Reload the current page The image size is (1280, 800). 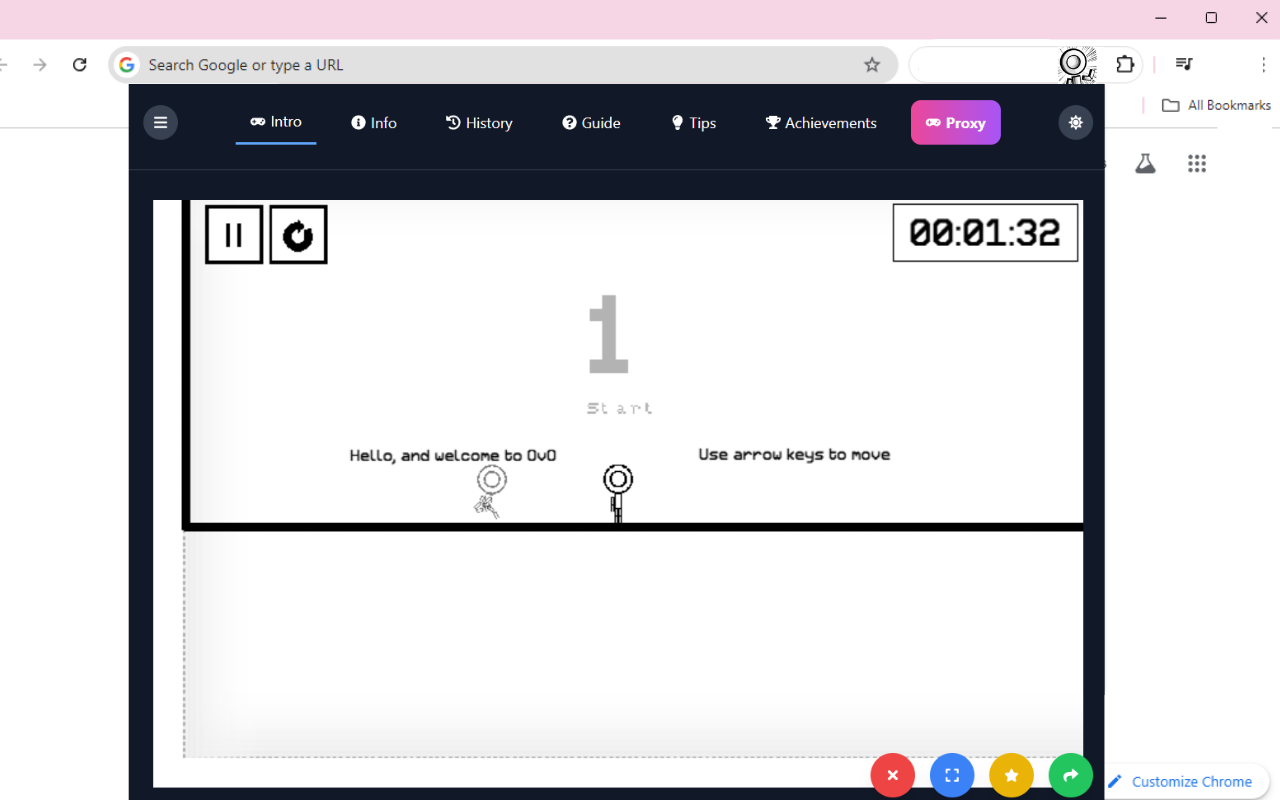[x=79, y=63]
